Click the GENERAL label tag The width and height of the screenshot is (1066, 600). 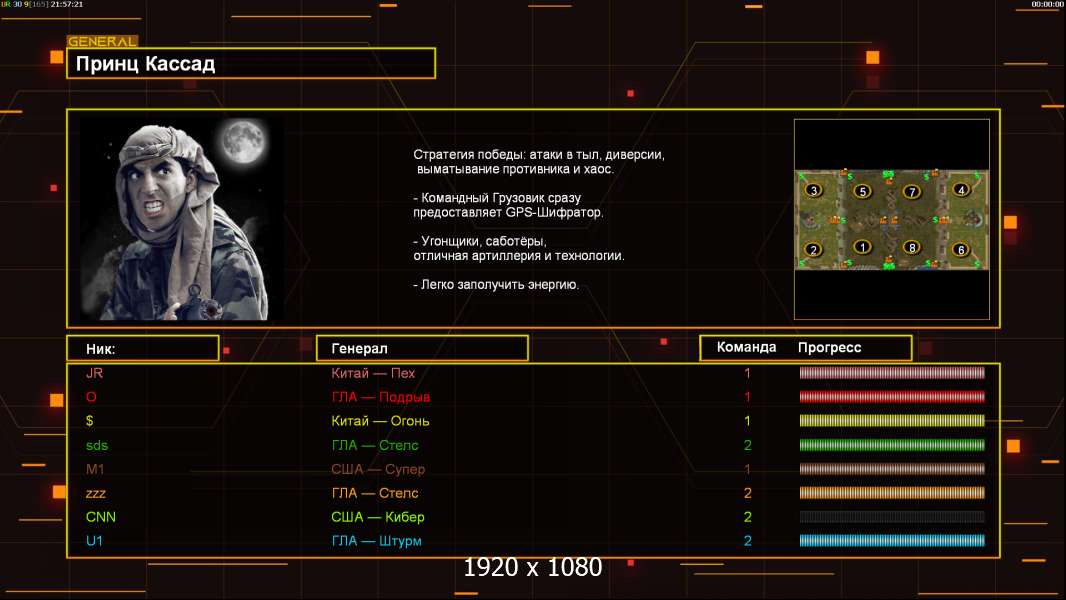(x=102, y=41)
